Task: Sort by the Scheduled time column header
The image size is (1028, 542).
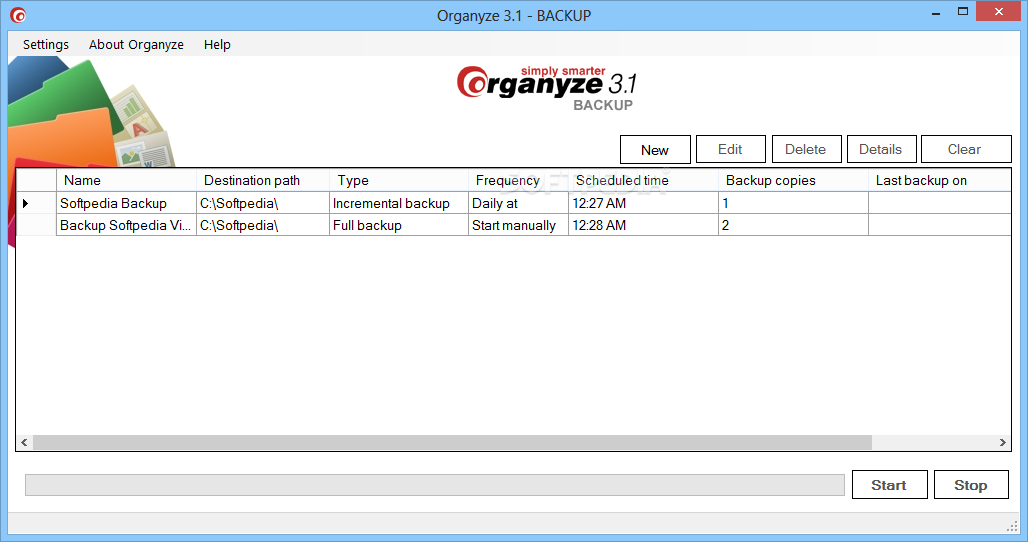Action: click(x=643, y=180)
